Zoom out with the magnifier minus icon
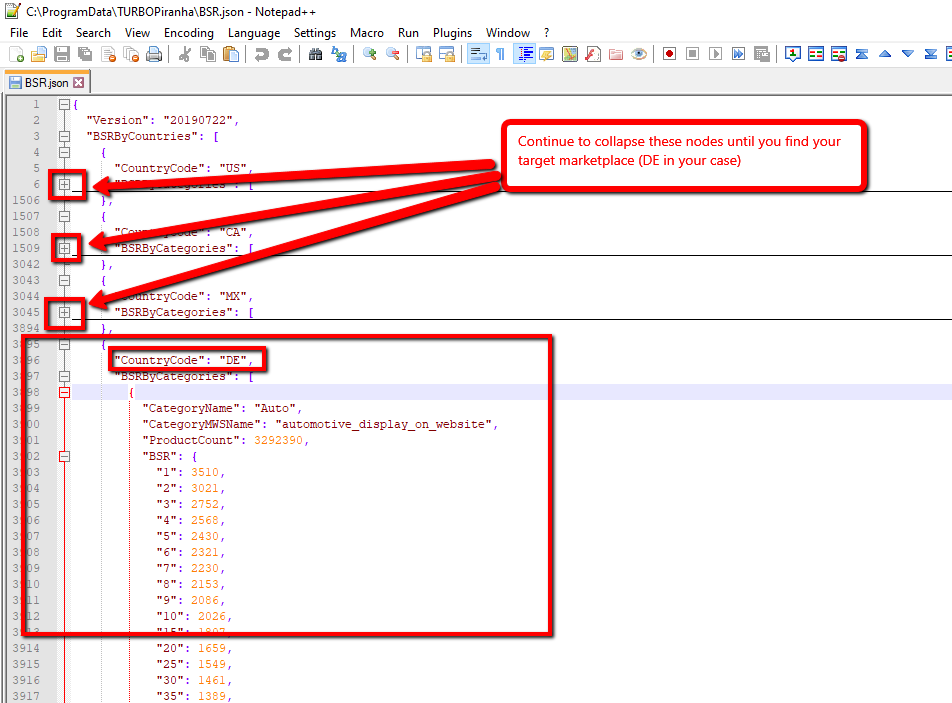This screenshot has height=703, width=952. coord(393,54)
